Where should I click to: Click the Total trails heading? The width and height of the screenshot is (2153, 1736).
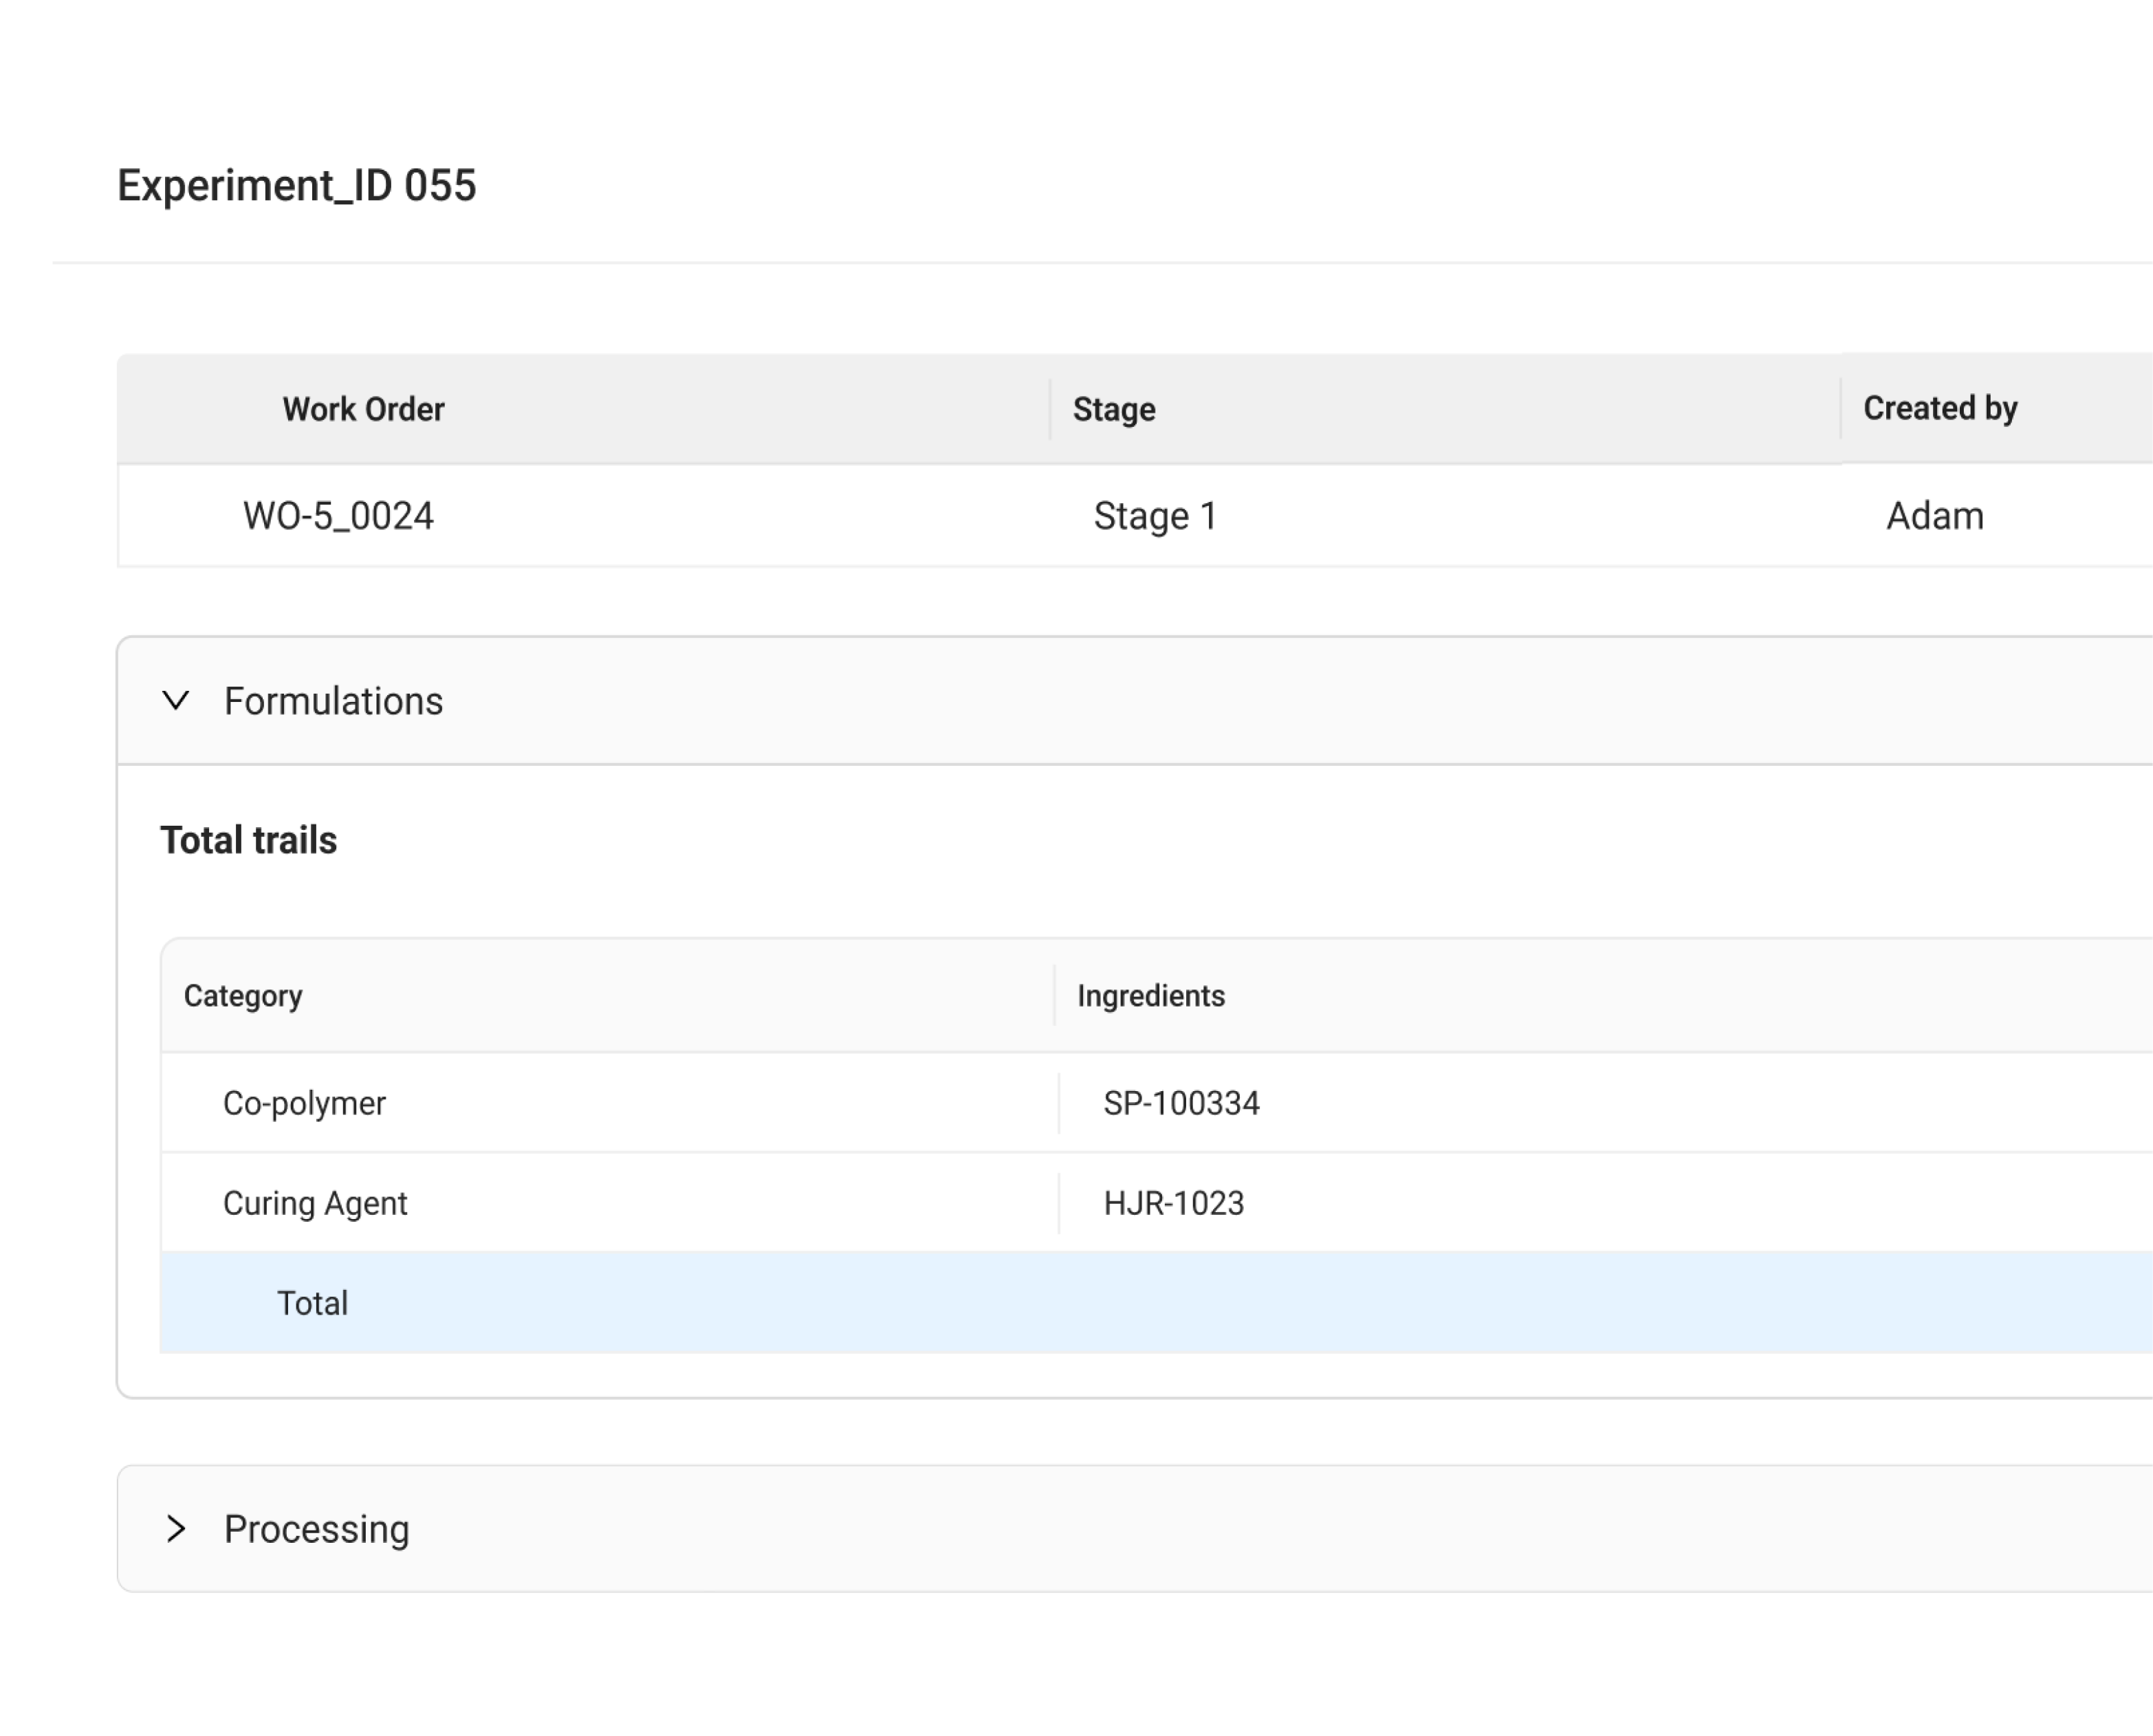(249, 840)
